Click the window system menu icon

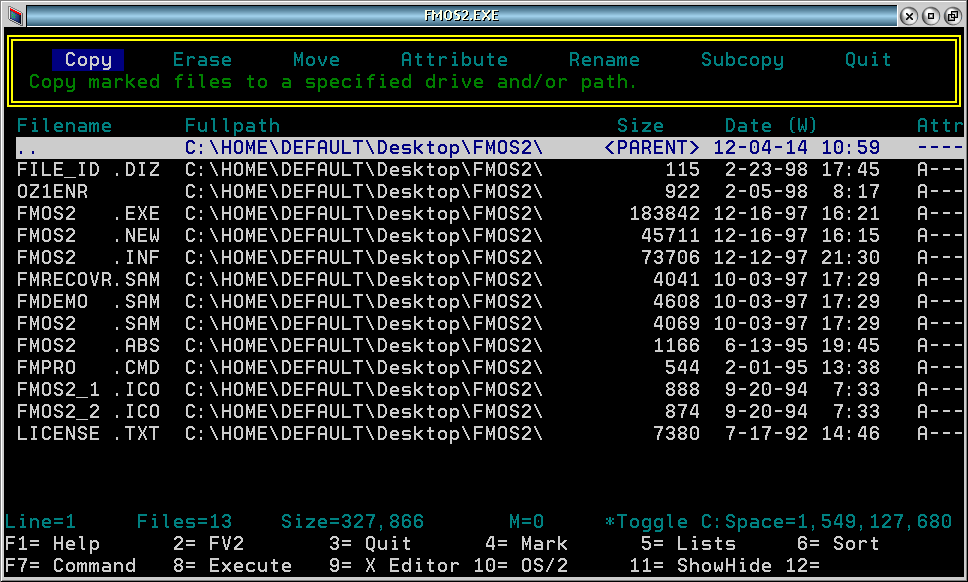tap(15, 15)
